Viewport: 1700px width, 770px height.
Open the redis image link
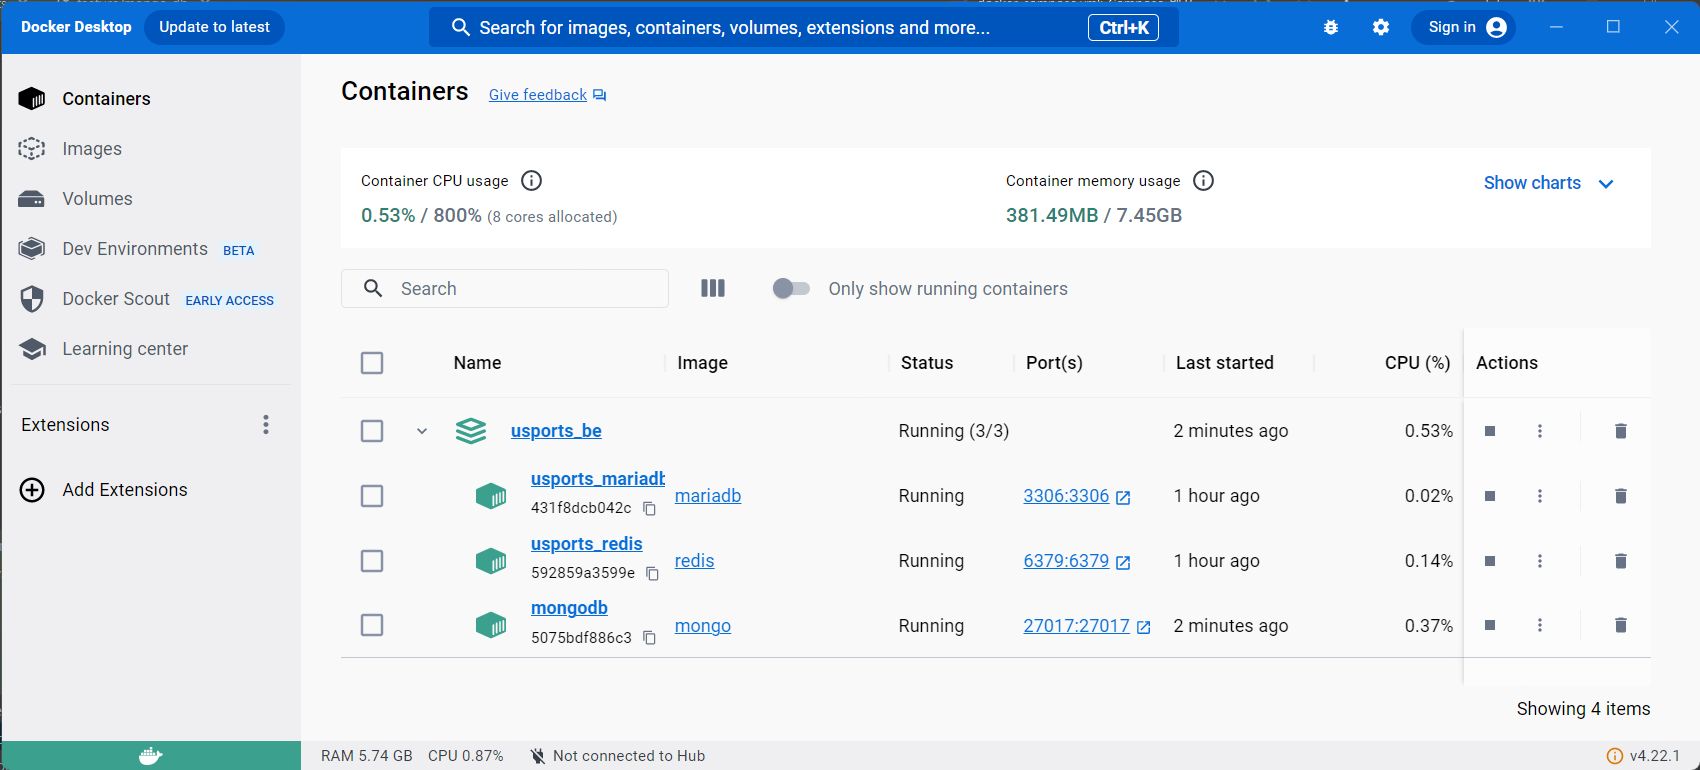[x=695, y=561]
